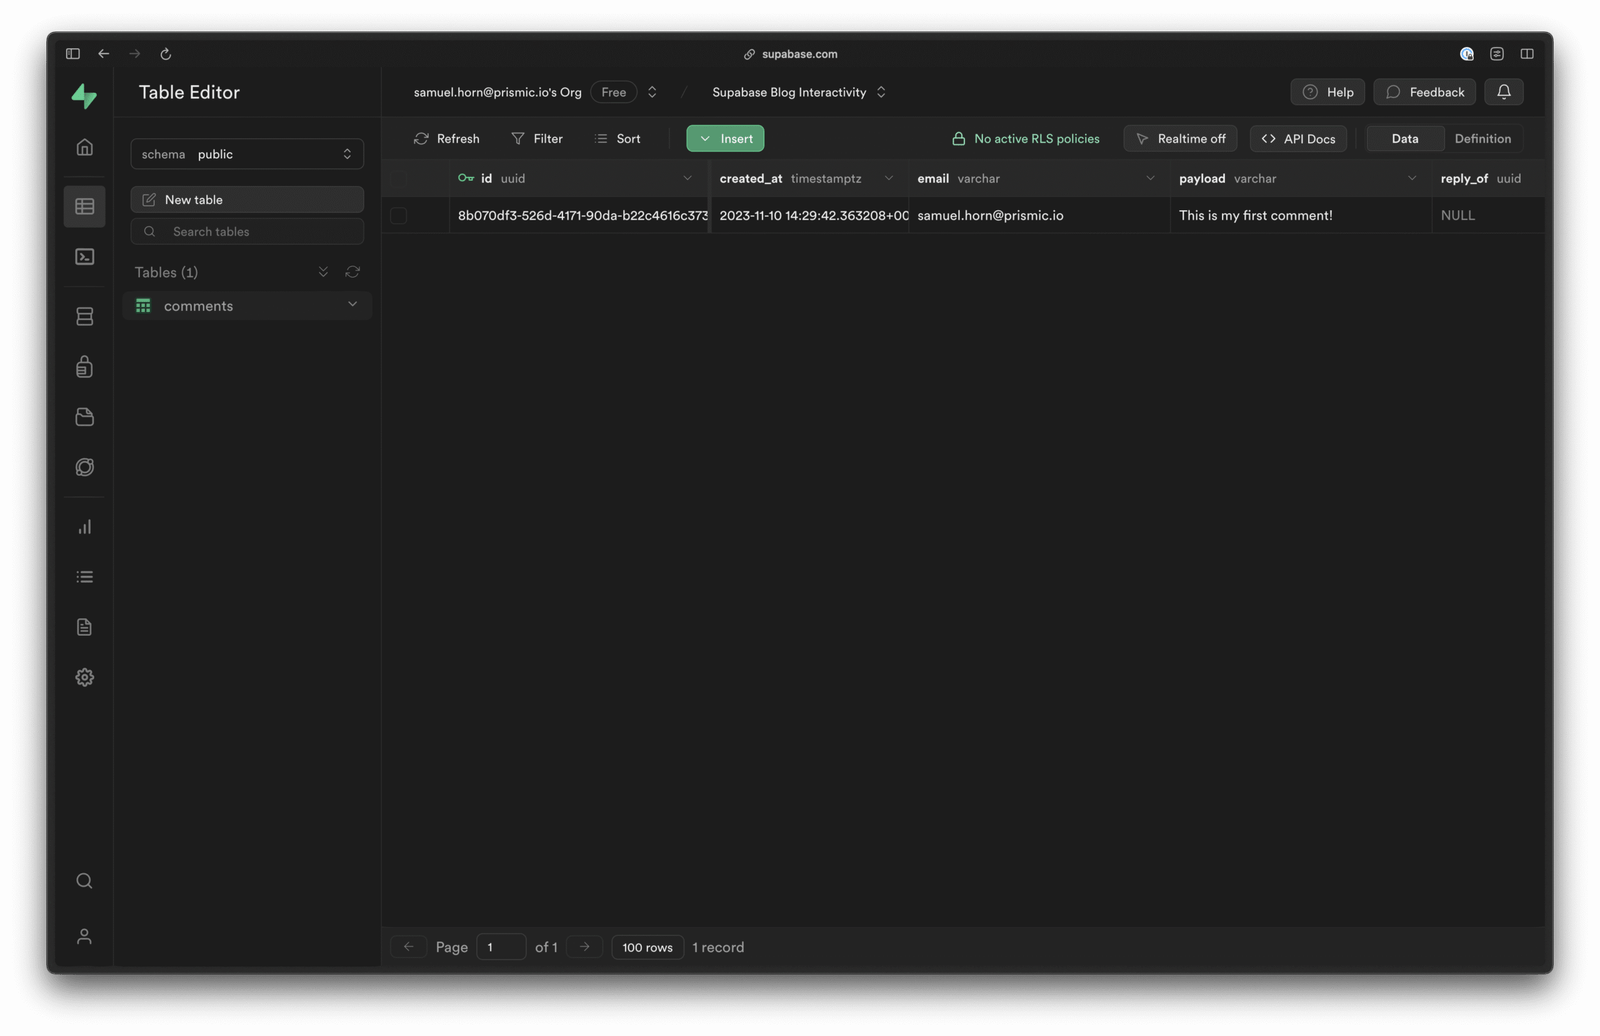Toggle the Realtime off button

pos(1180,138)
